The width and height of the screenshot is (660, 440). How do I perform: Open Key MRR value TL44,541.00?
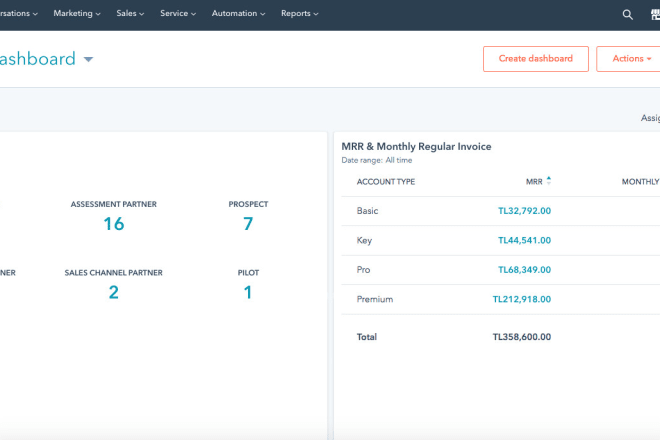point(524,240)
